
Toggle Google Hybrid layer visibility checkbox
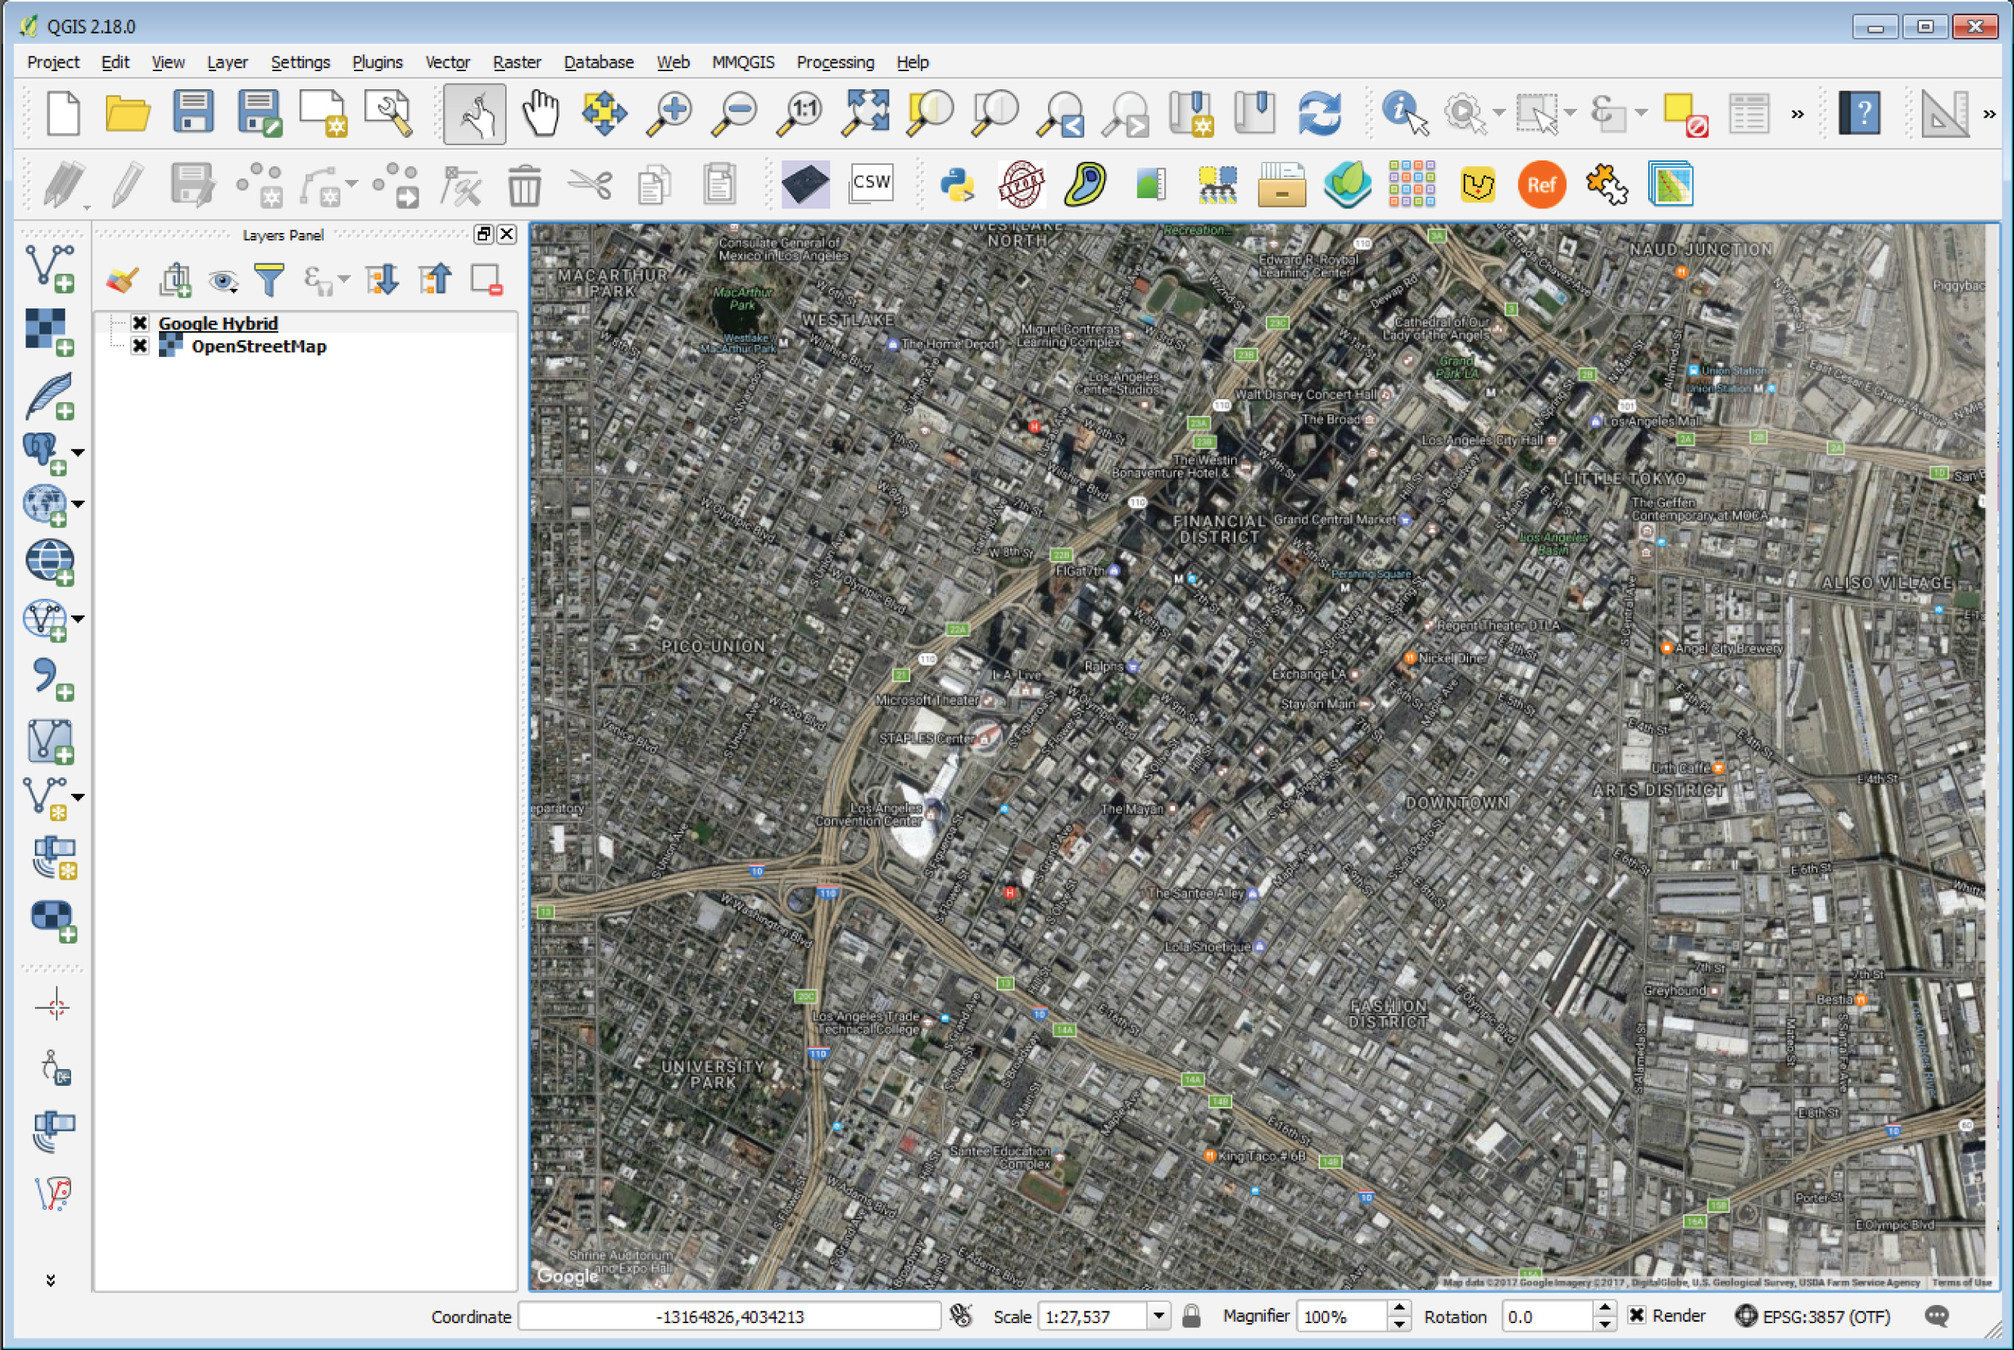point(140,323)
